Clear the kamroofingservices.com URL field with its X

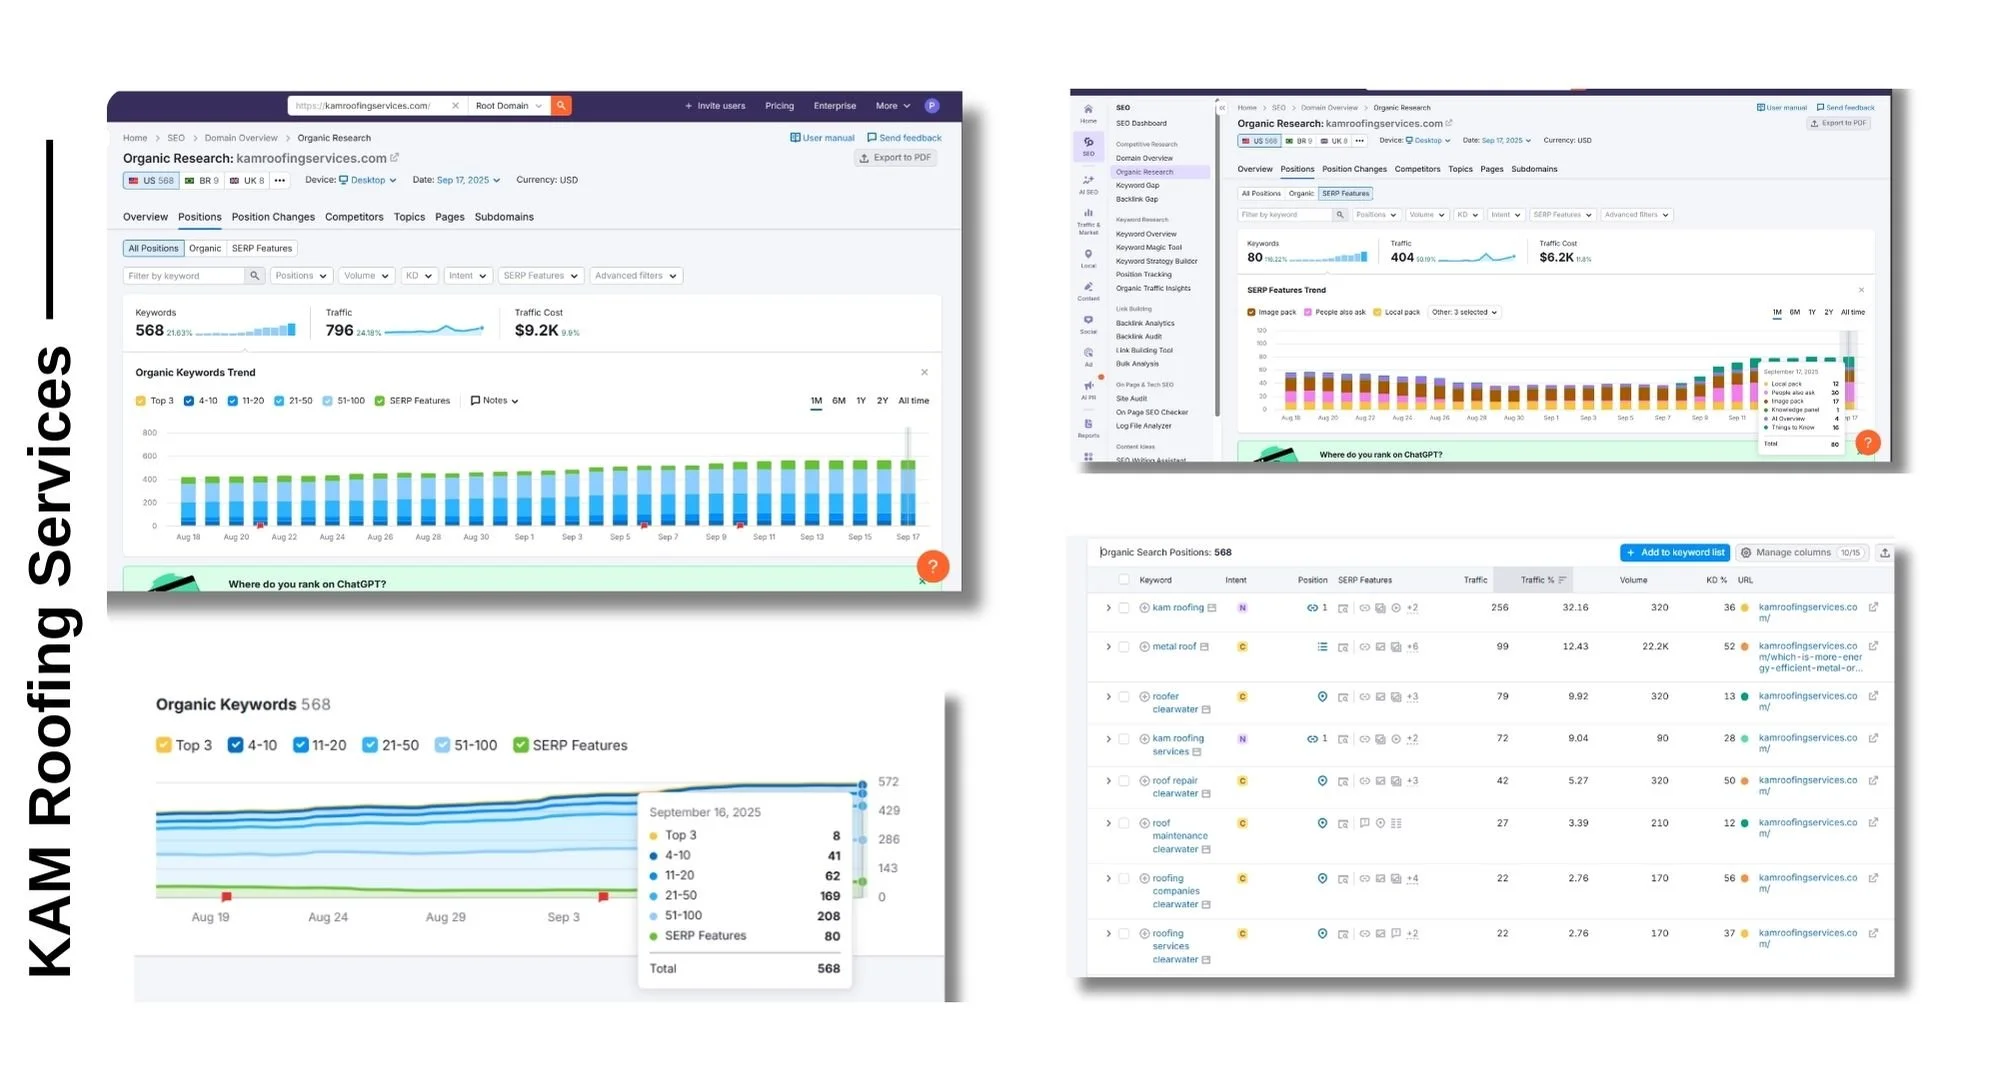pos(455,106)
